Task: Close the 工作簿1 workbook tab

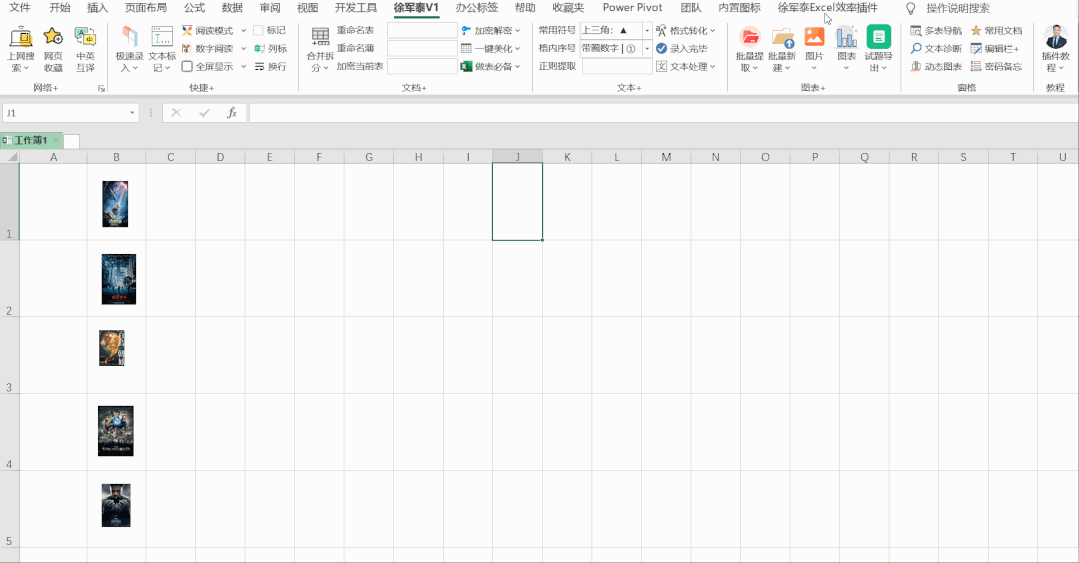Action: (x=56, y=140)
